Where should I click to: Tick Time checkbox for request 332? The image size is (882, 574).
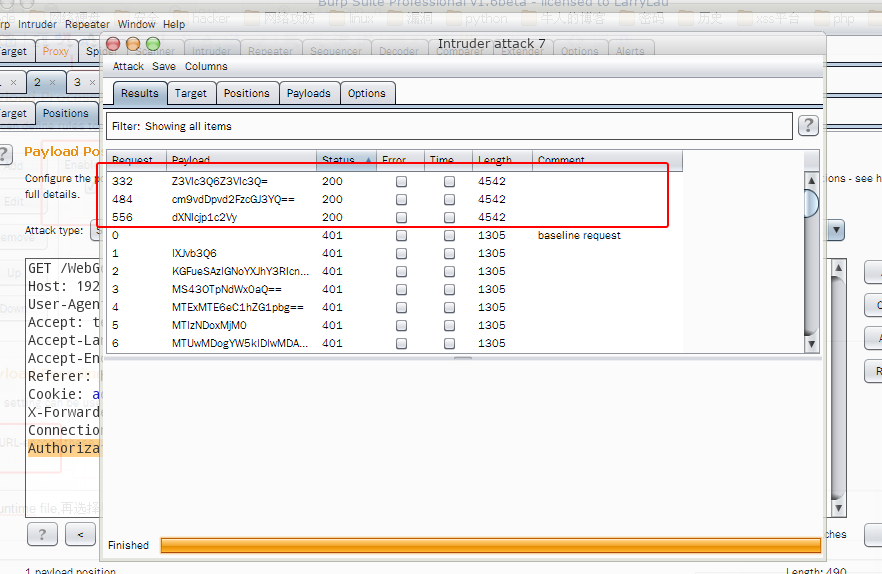click(449, 181)
